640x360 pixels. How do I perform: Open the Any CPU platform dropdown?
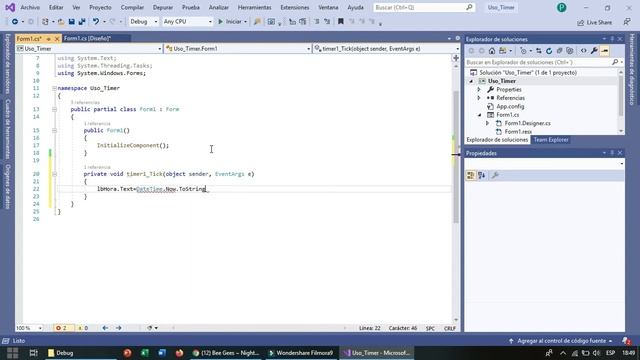[x=187, y=22]
